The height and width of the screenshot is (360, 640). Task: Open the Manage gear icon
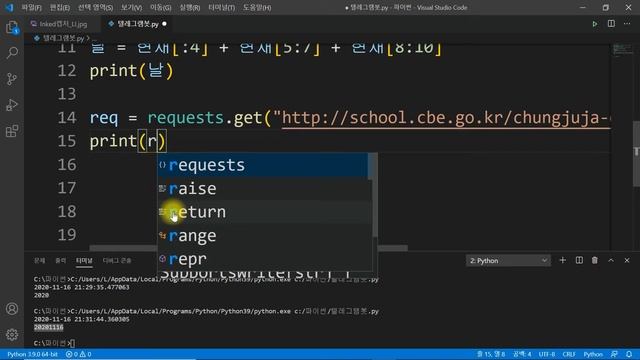pyautogui.click(x=12, y=335)
